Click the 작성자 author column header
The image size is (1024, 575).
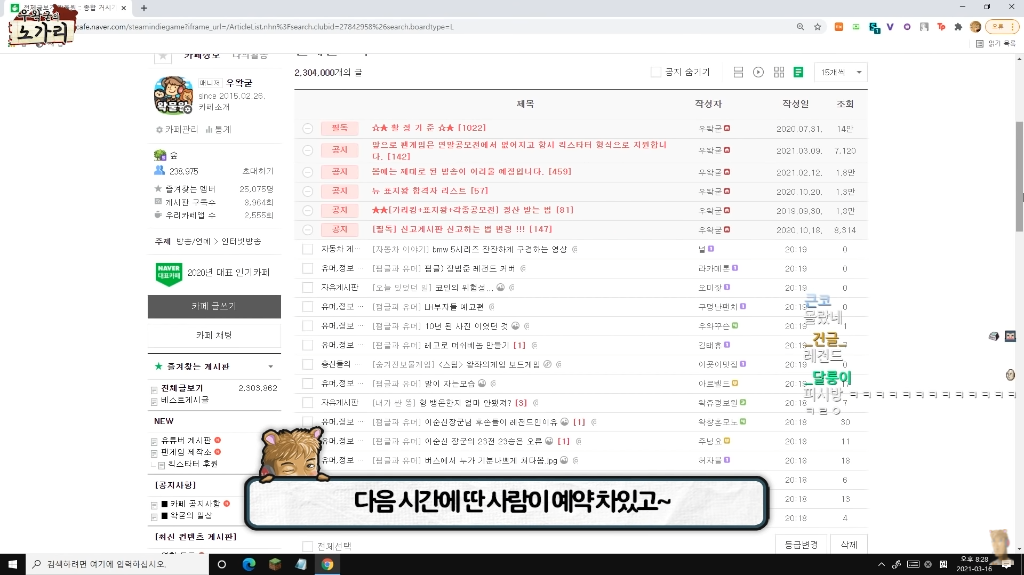point(709,104)
